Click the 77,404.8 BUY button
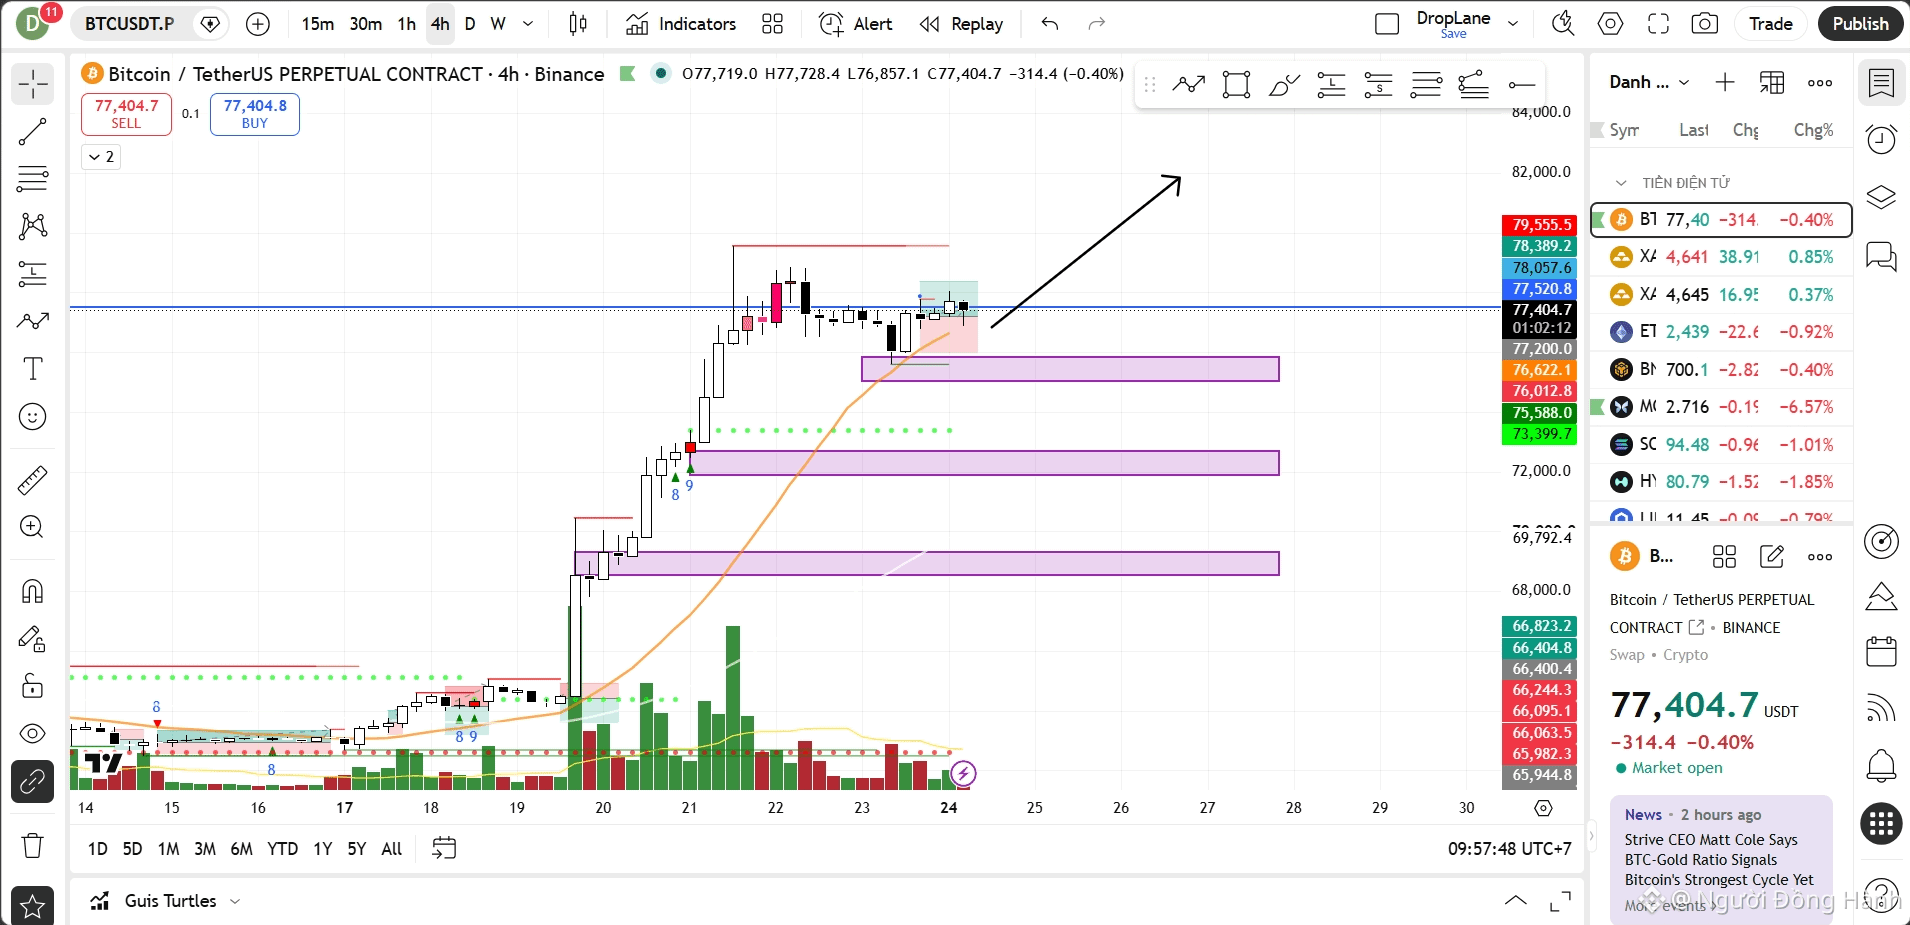Image resolution: width=1910 pixels, height=925 pixels. click(255, 114)
